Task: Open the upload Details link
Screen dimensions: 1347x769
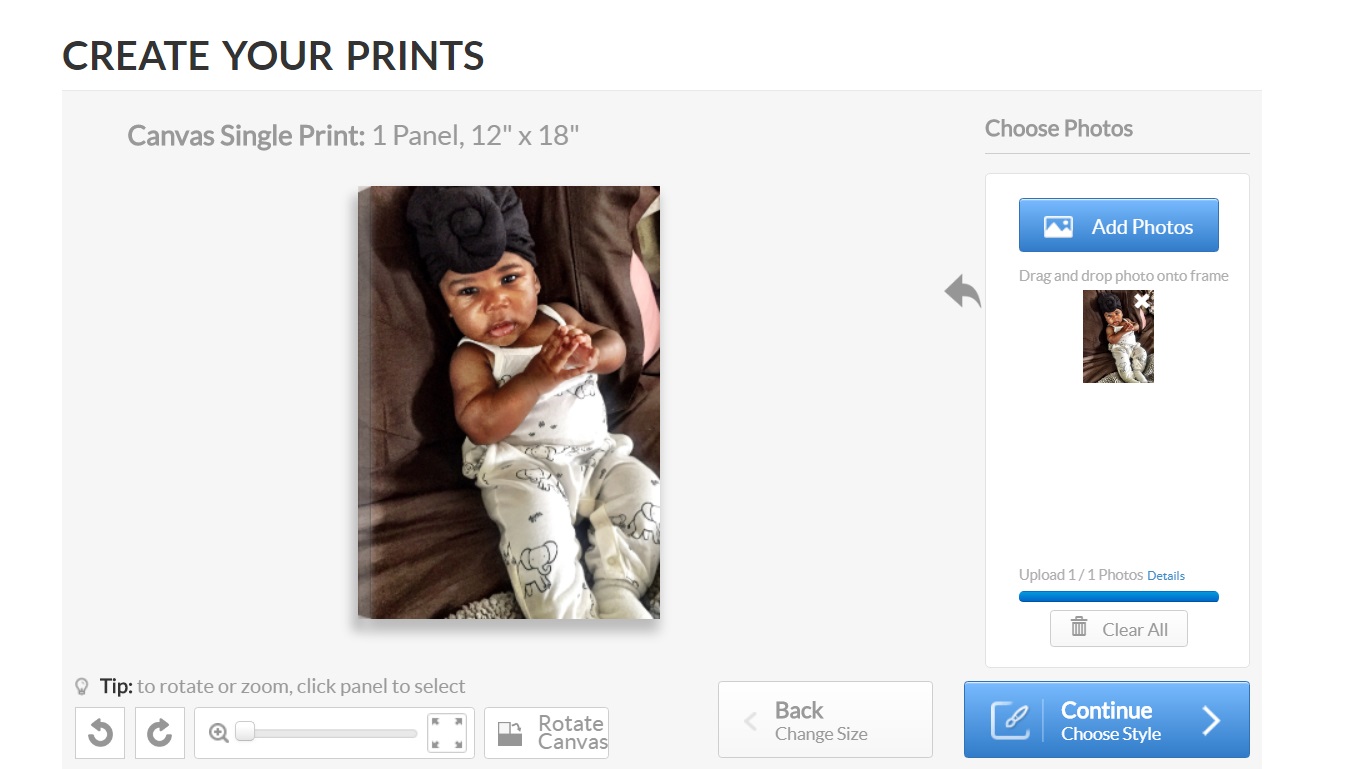Action: 1166,575
